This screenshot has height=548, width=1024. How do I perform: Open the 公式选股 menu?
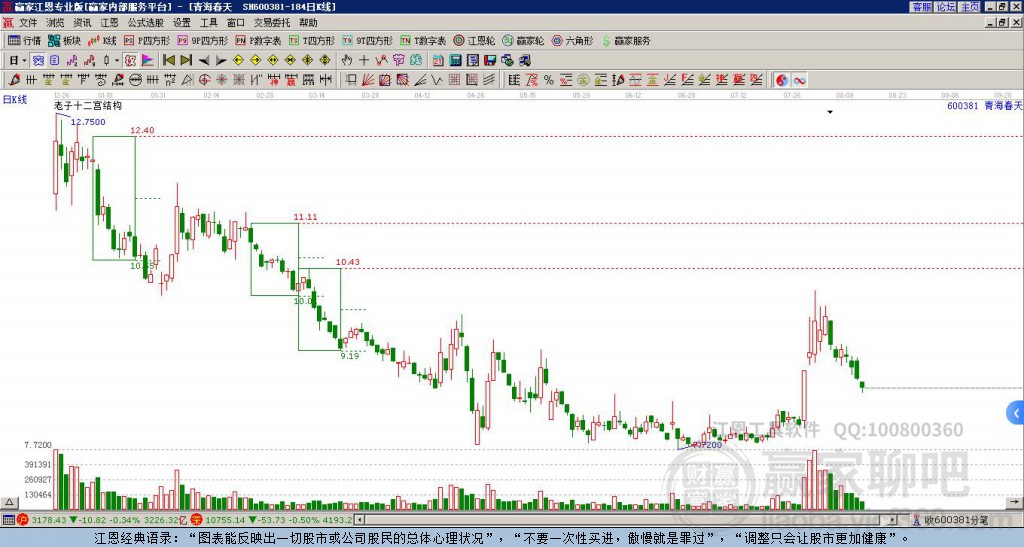(x=146, y=23)
